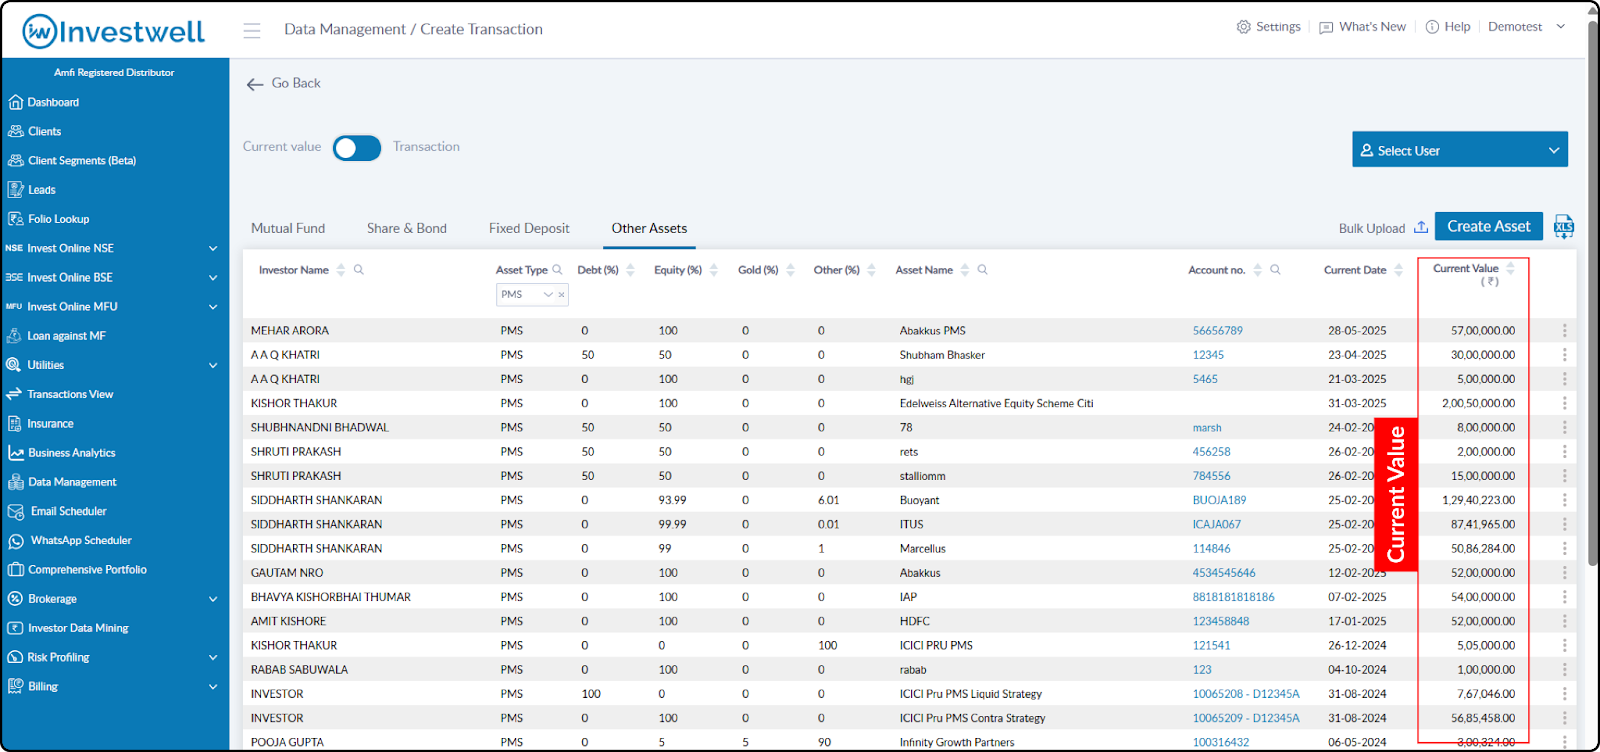Open row options for GAUTAM NRO
1600x752 pixels.
(x=1565, y=573)
